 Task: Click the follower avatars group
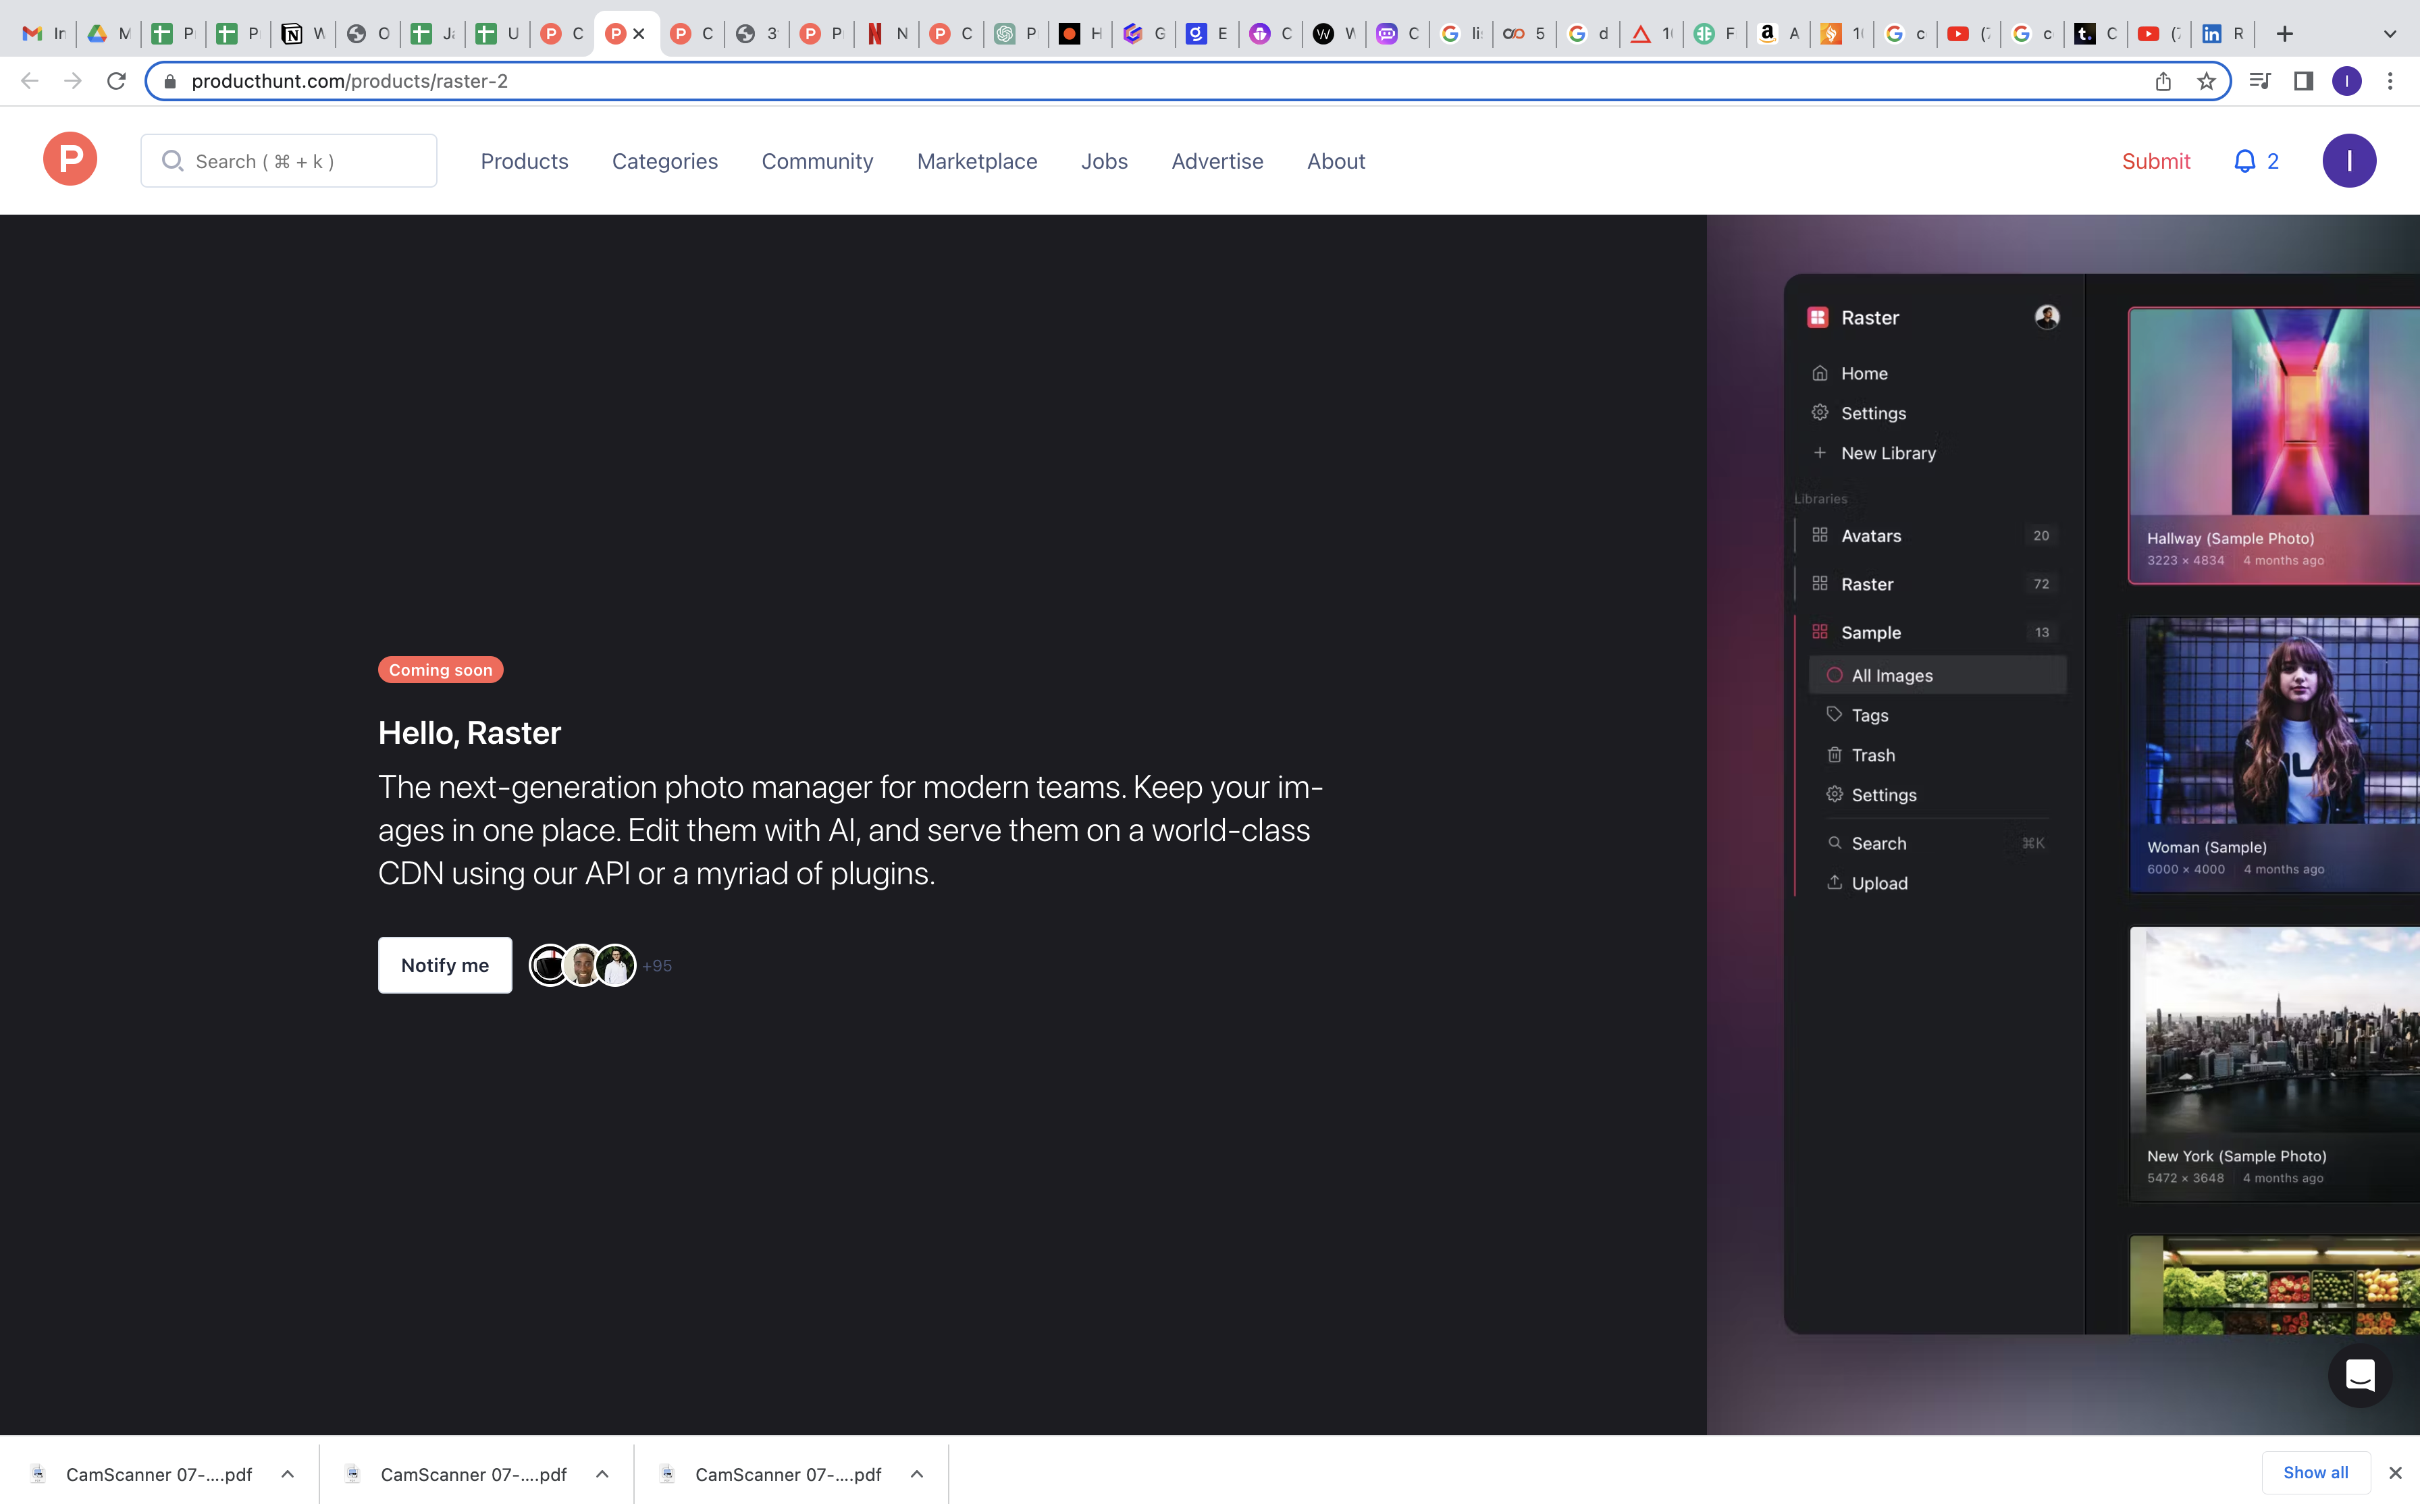[582, 966]
